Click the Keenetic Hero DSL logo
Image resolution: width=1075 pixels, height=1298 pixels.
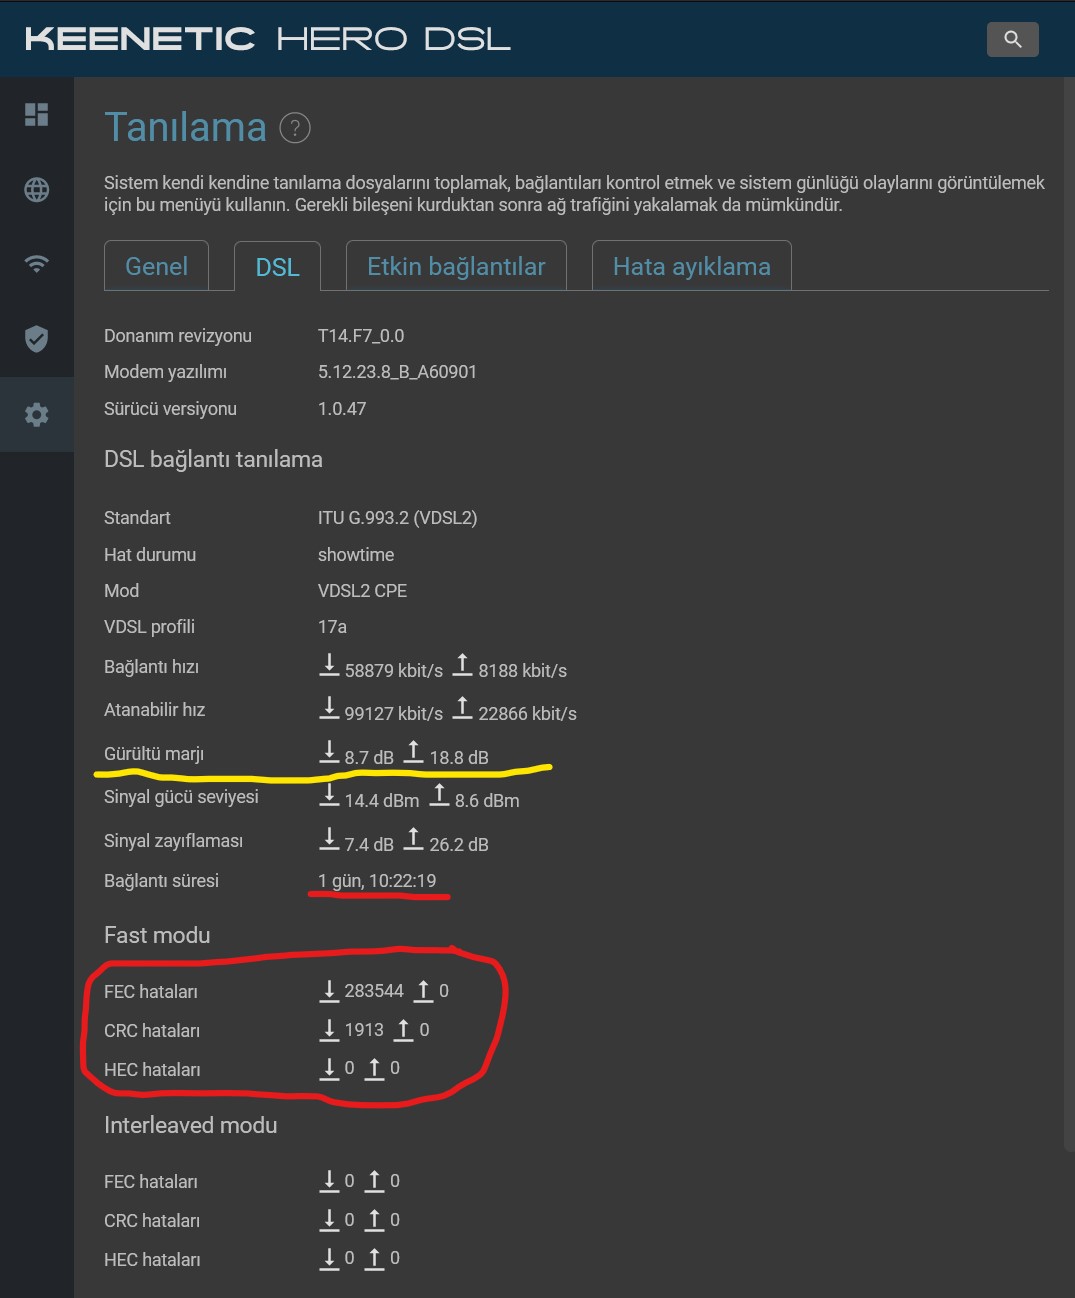[x=268, y=39]
